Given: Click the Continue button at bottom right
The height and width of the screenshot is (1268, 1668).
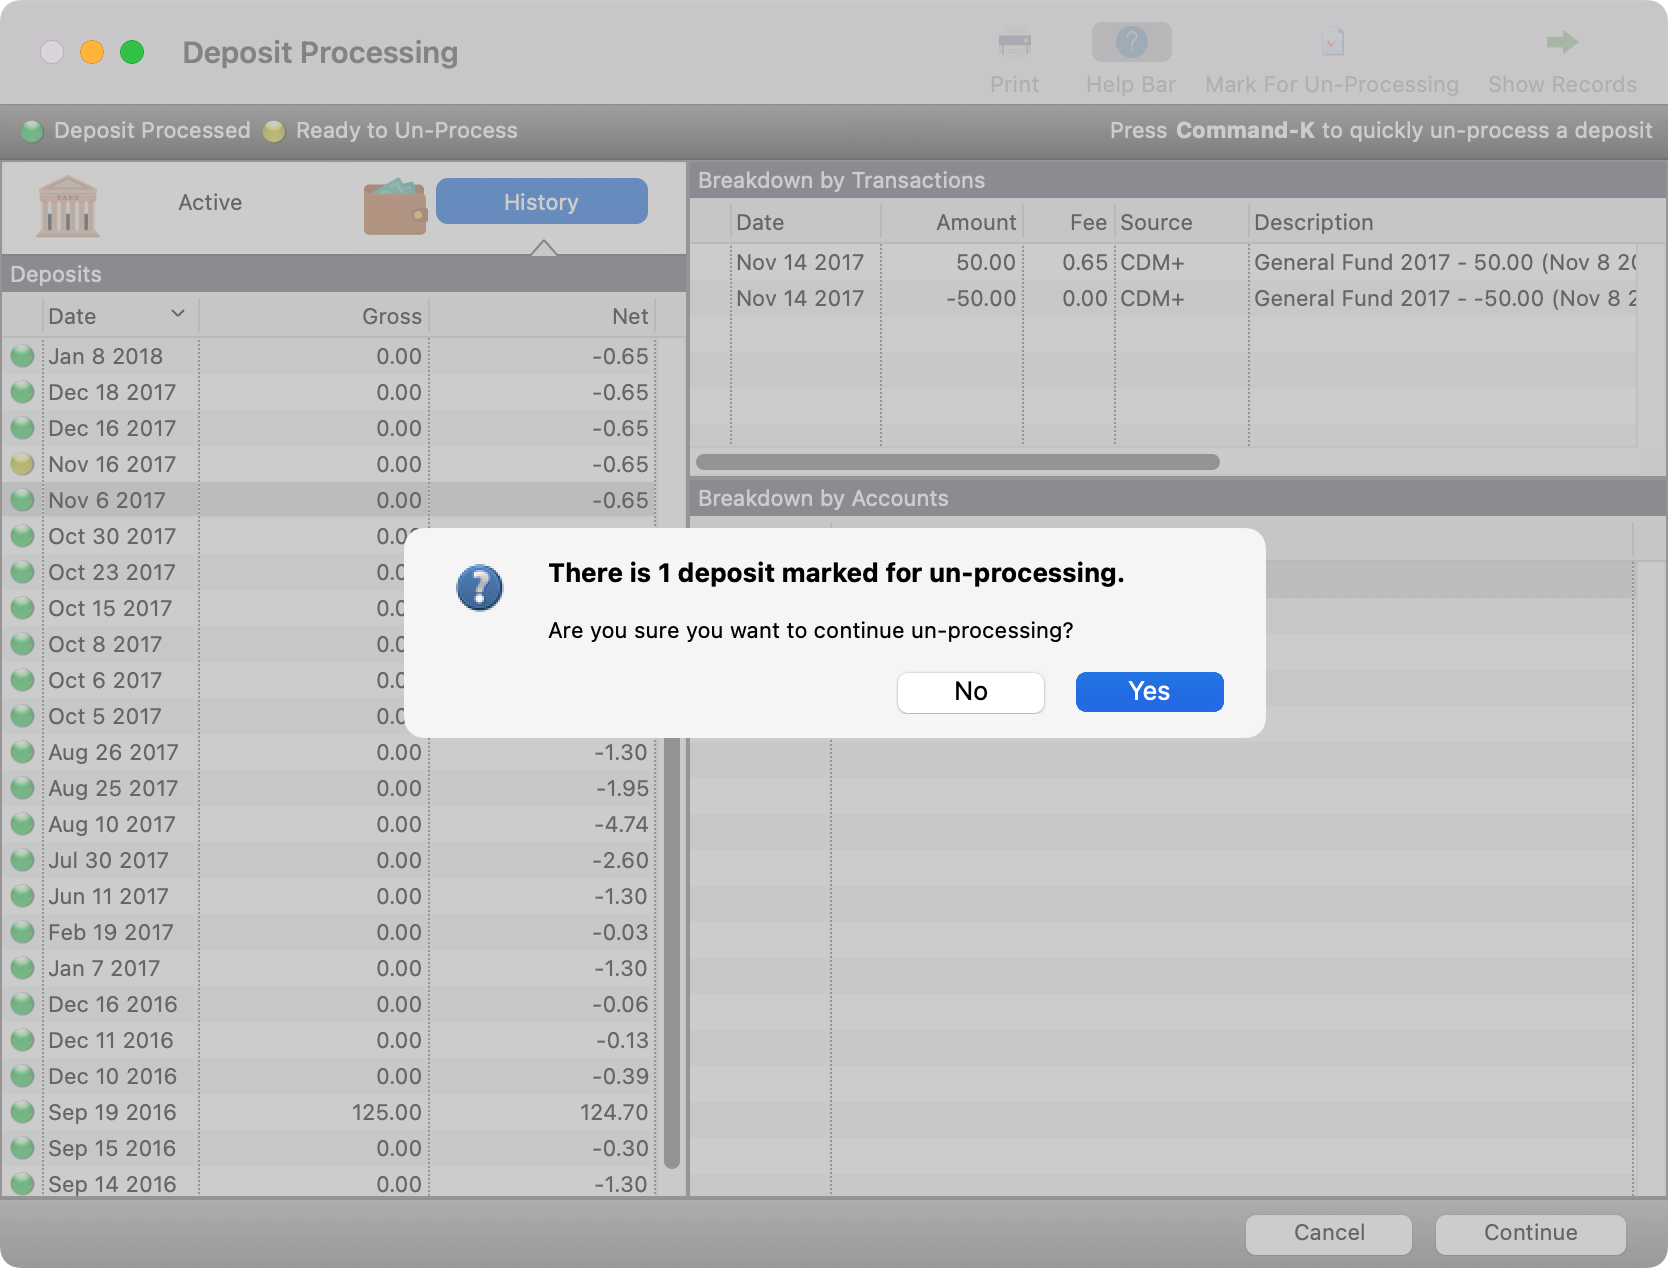Looking at the screenshot, I should click(1529, 1233).
